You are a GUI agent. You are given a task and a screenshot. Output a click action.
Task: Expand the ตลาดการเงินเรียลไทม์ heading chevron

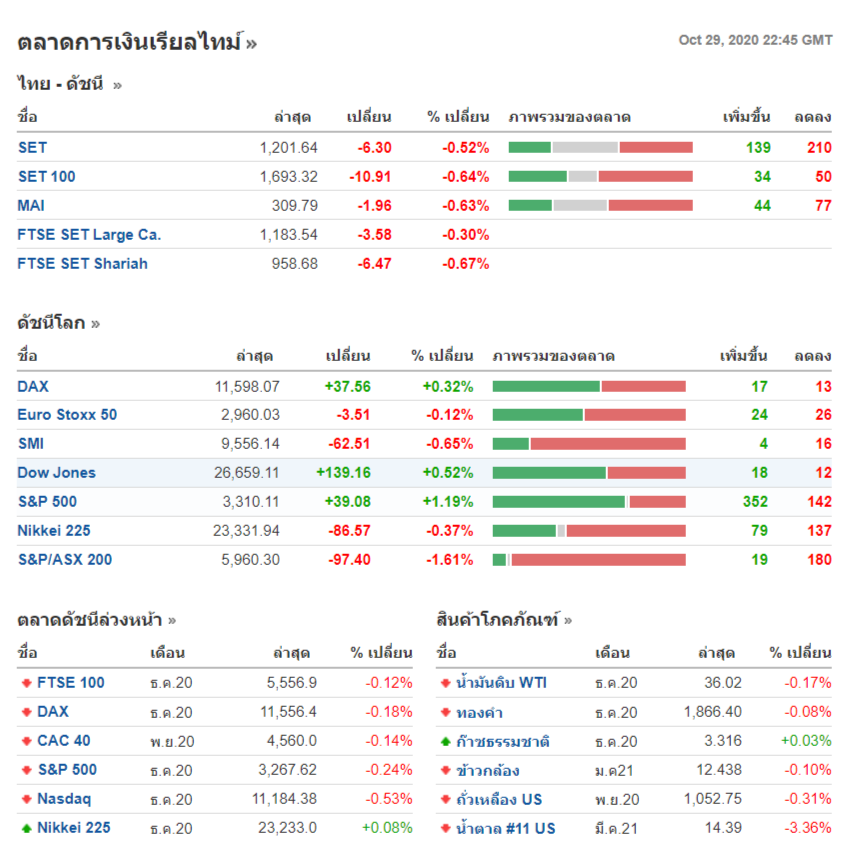coord(251,43)
